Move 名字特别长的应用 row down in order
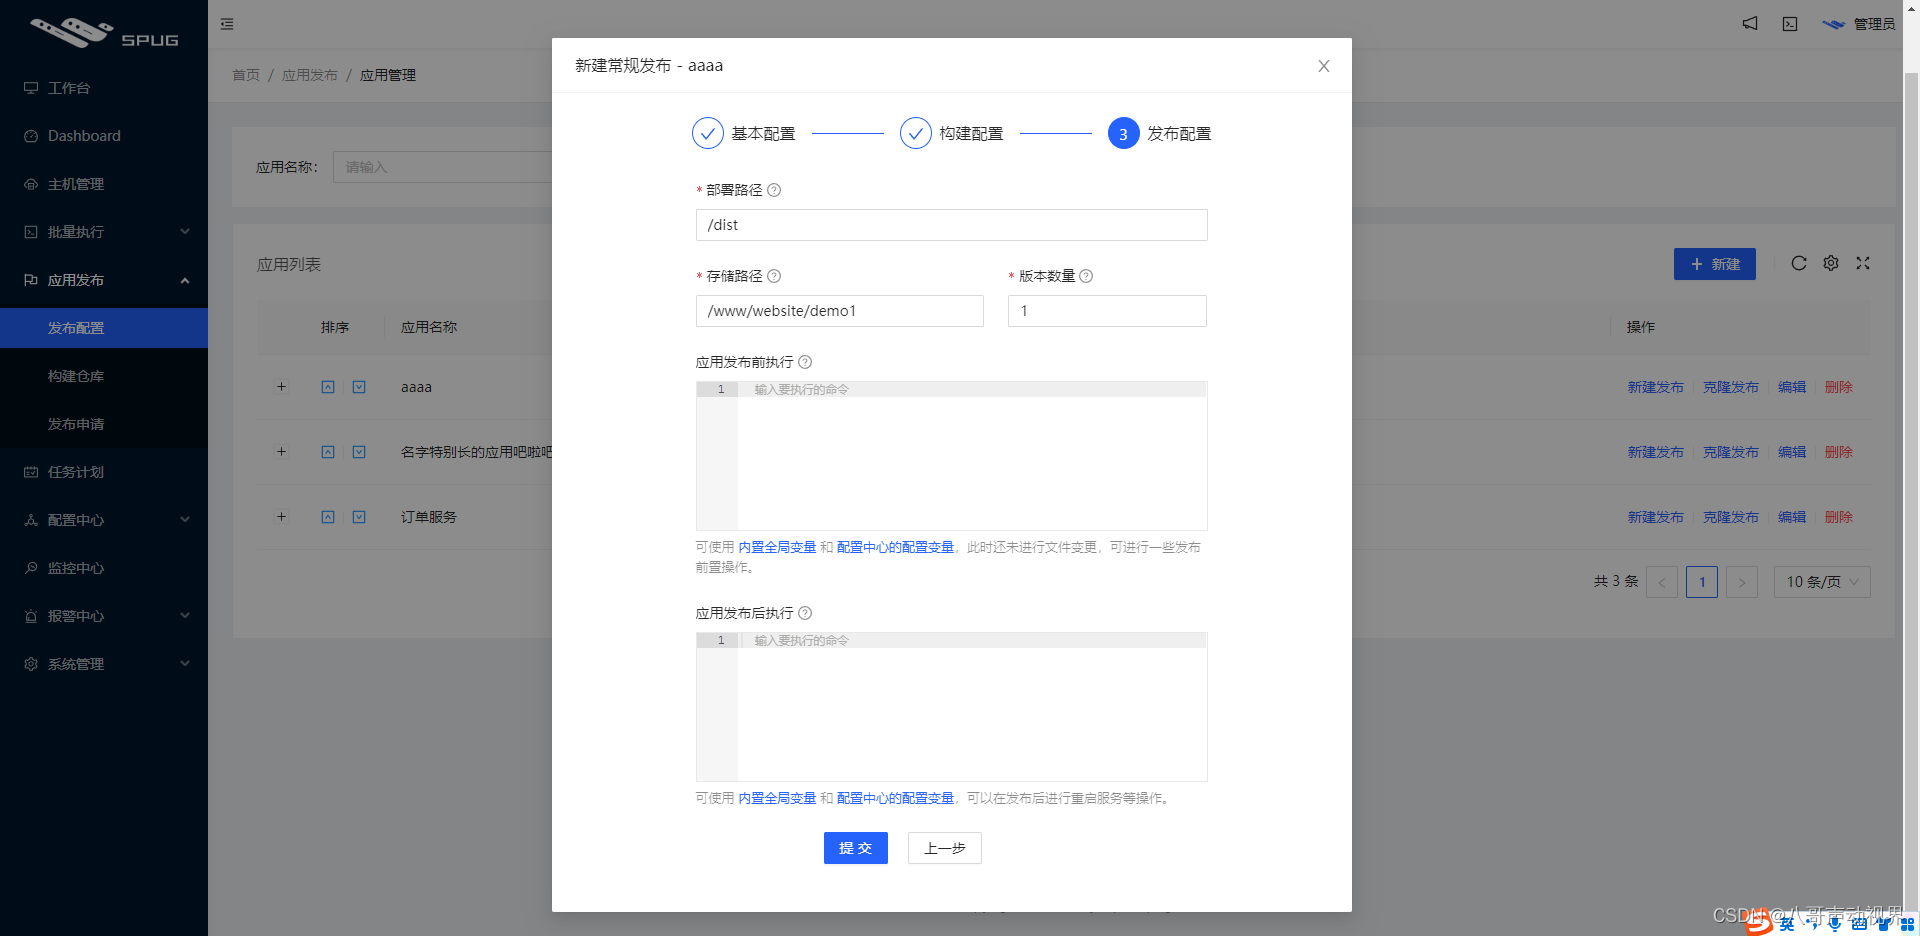The height and width of the screenshot is (936, 1920). (x=359, y=452)
